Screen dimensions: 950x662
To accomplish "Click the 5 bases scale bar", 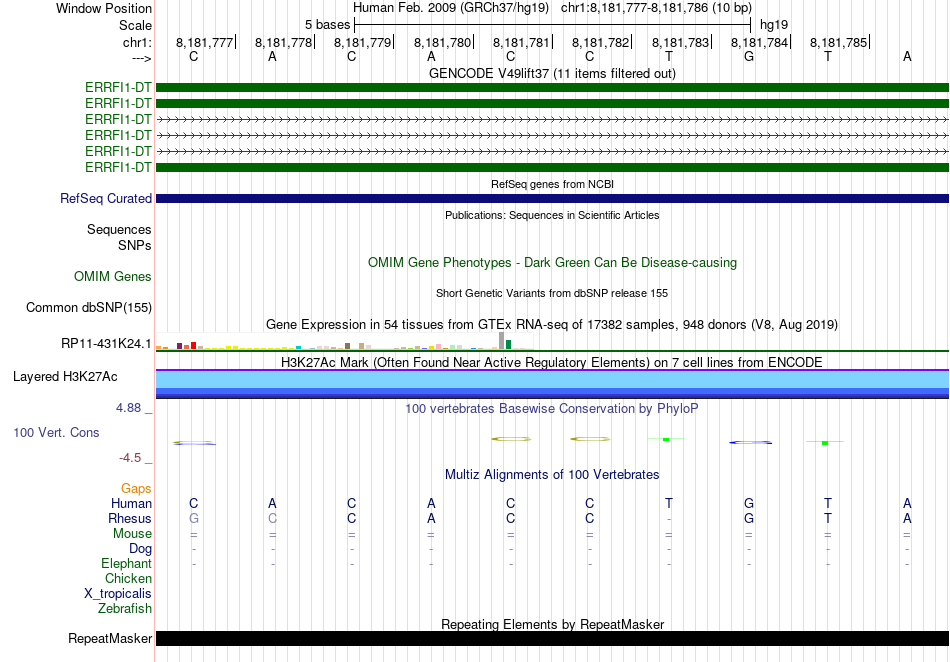I will click(x=552, y=25).
